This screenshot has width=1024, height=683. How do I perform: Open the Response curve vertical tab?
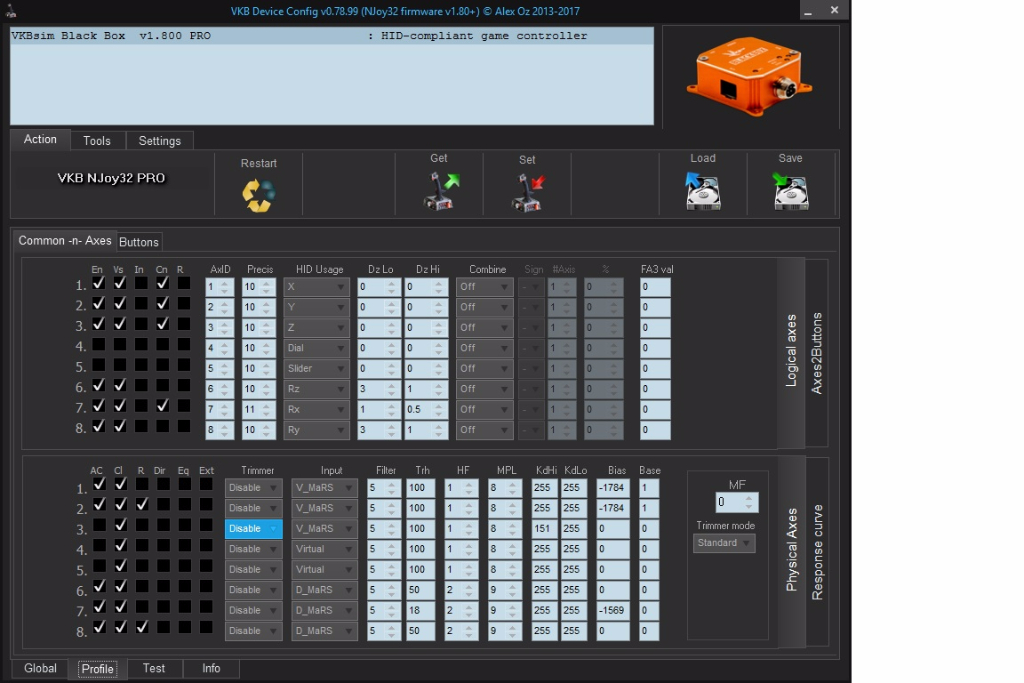click(817, 552)
